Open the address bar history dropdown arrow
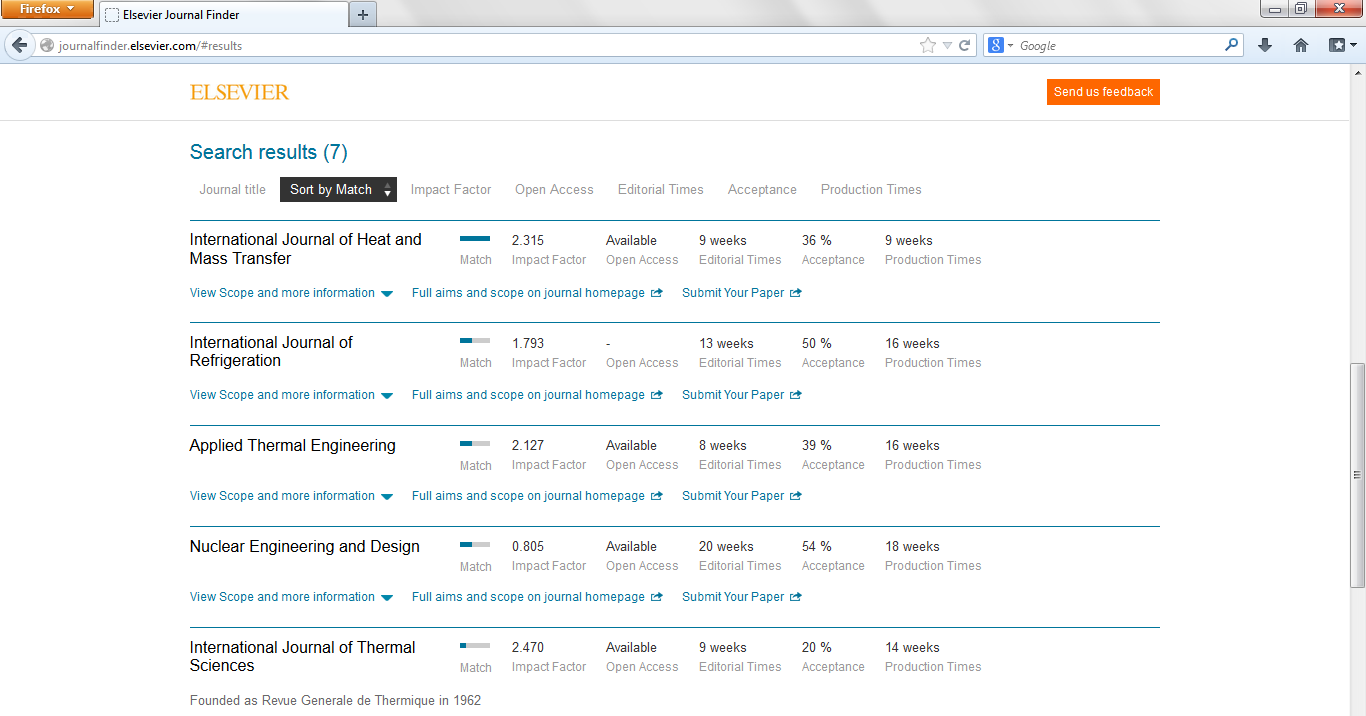The height and width of the screenshot is (716, 1366). [947, 45]
